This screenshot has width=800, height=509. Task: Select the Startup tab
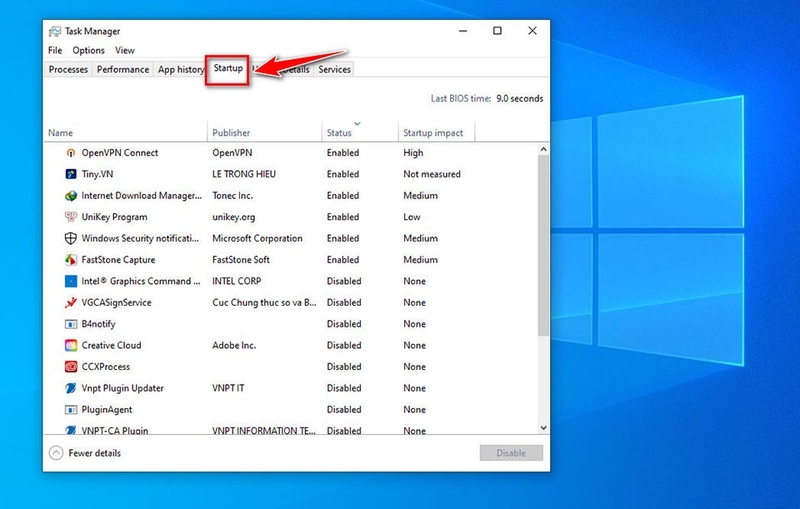(x=228, y=68)
